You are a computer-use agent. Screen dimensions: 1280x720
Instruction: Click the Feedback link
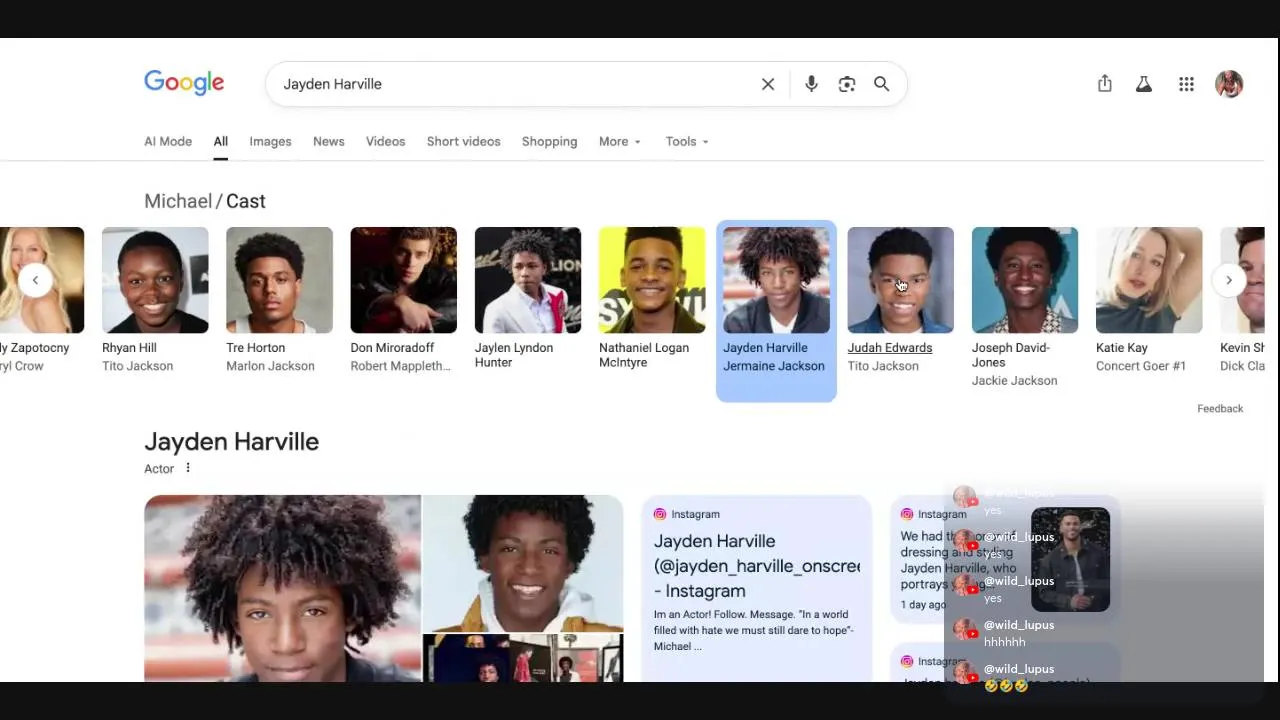pyautogui.click(x=1220, y=408)
